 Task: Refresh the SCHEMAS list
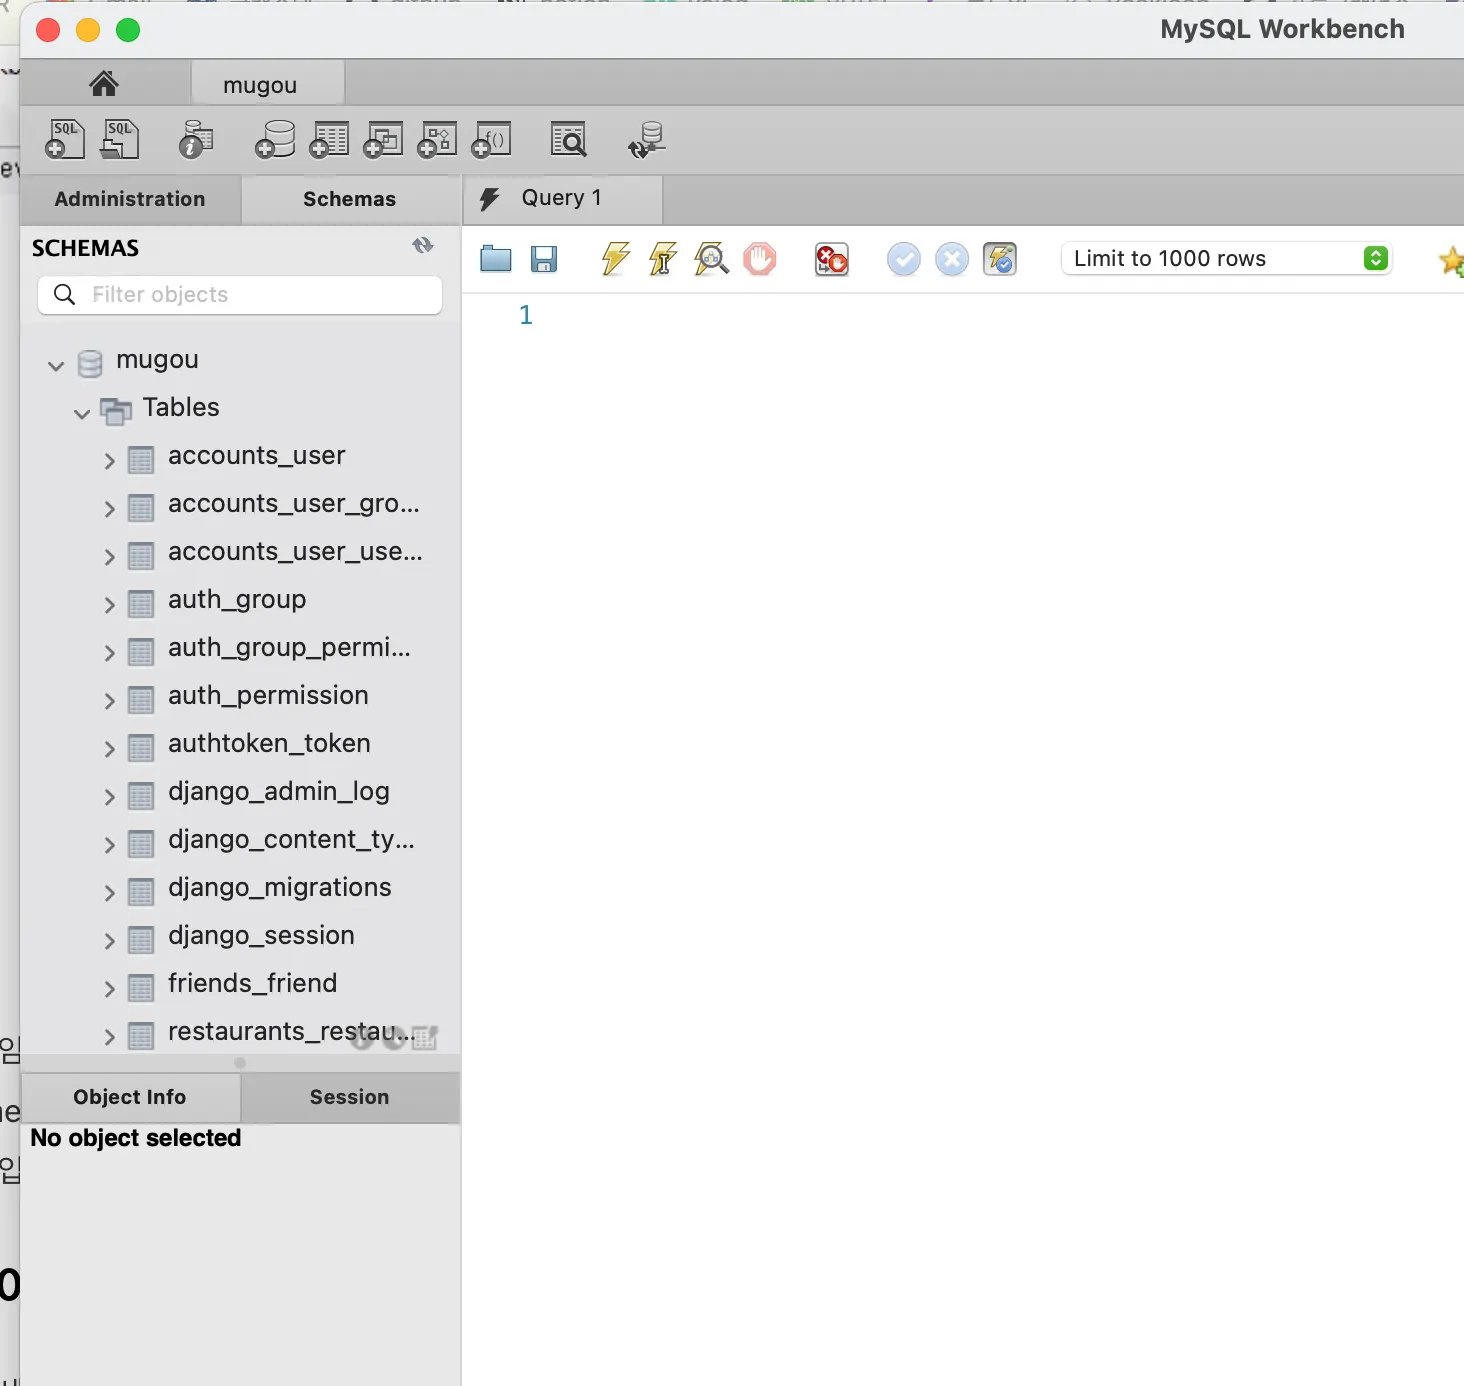(x=423, y=246)
